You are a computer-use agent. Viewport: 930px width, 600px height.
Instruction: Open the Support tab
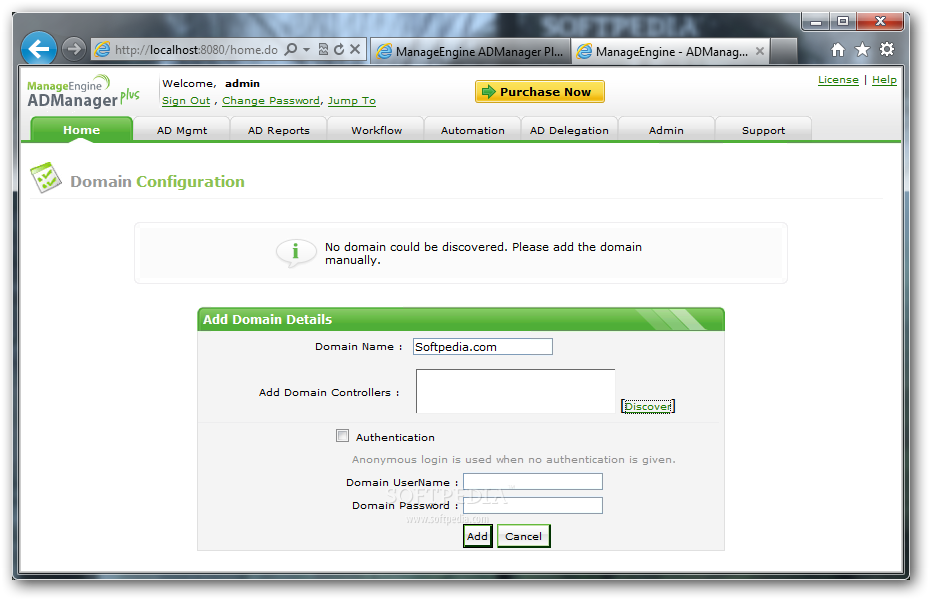click(763, 130)
